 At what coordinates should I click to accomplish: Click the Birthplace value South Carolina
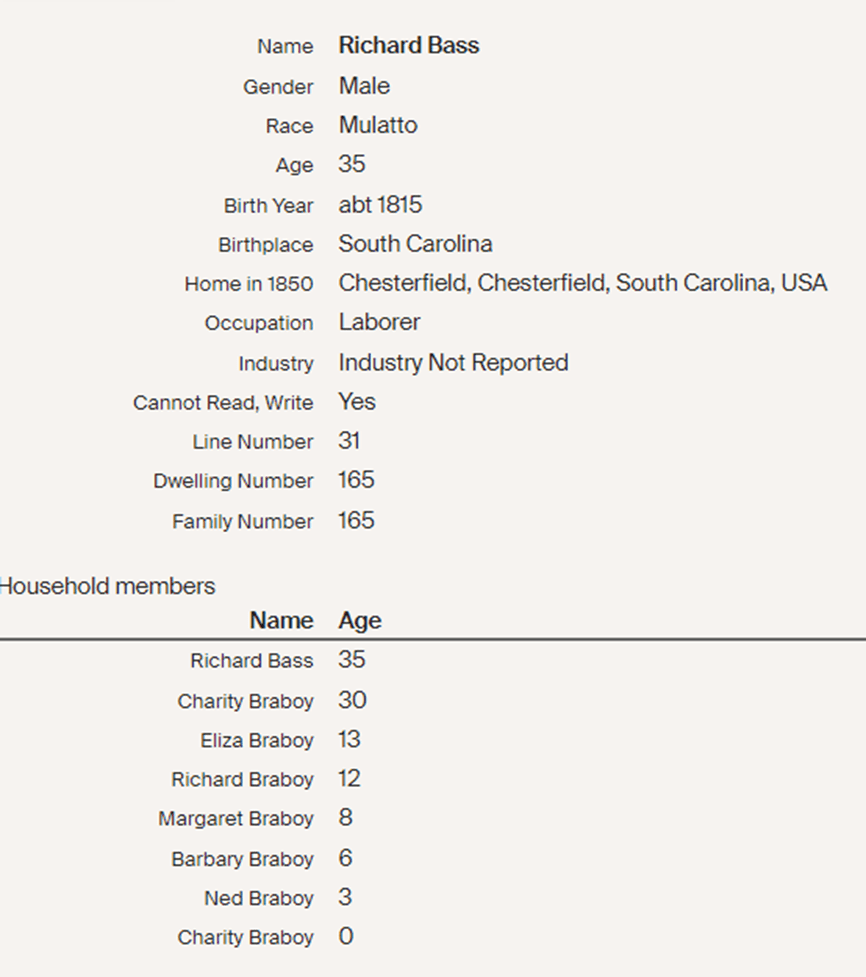[415, 244]
